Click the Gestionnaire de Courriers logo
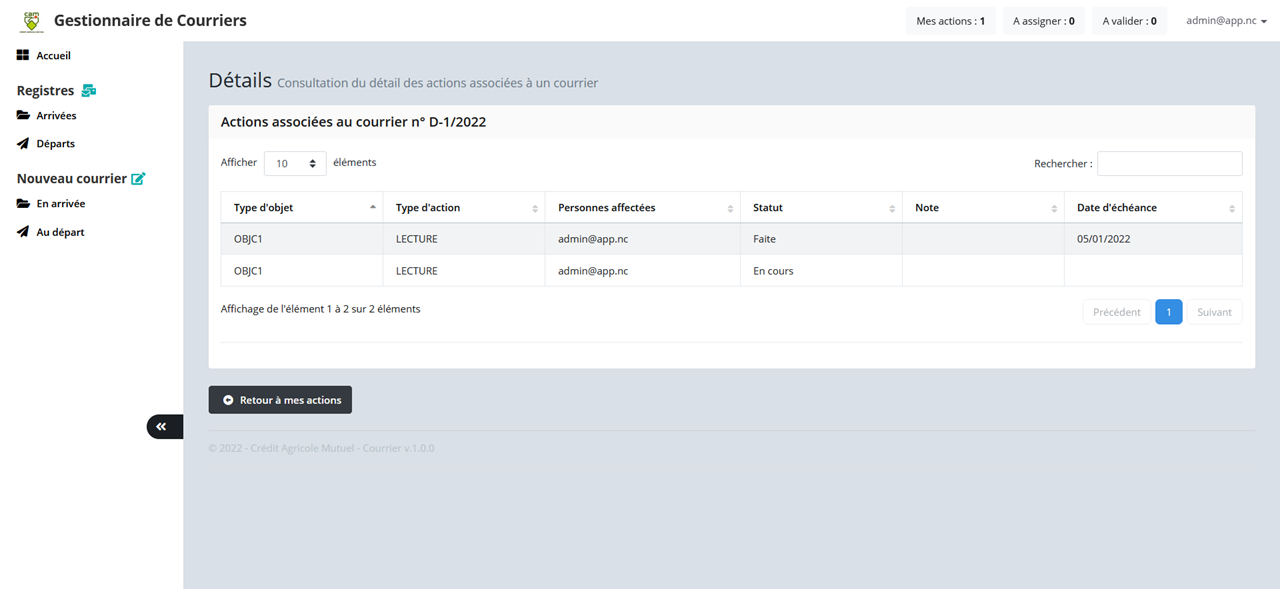 tap(33, 21)
